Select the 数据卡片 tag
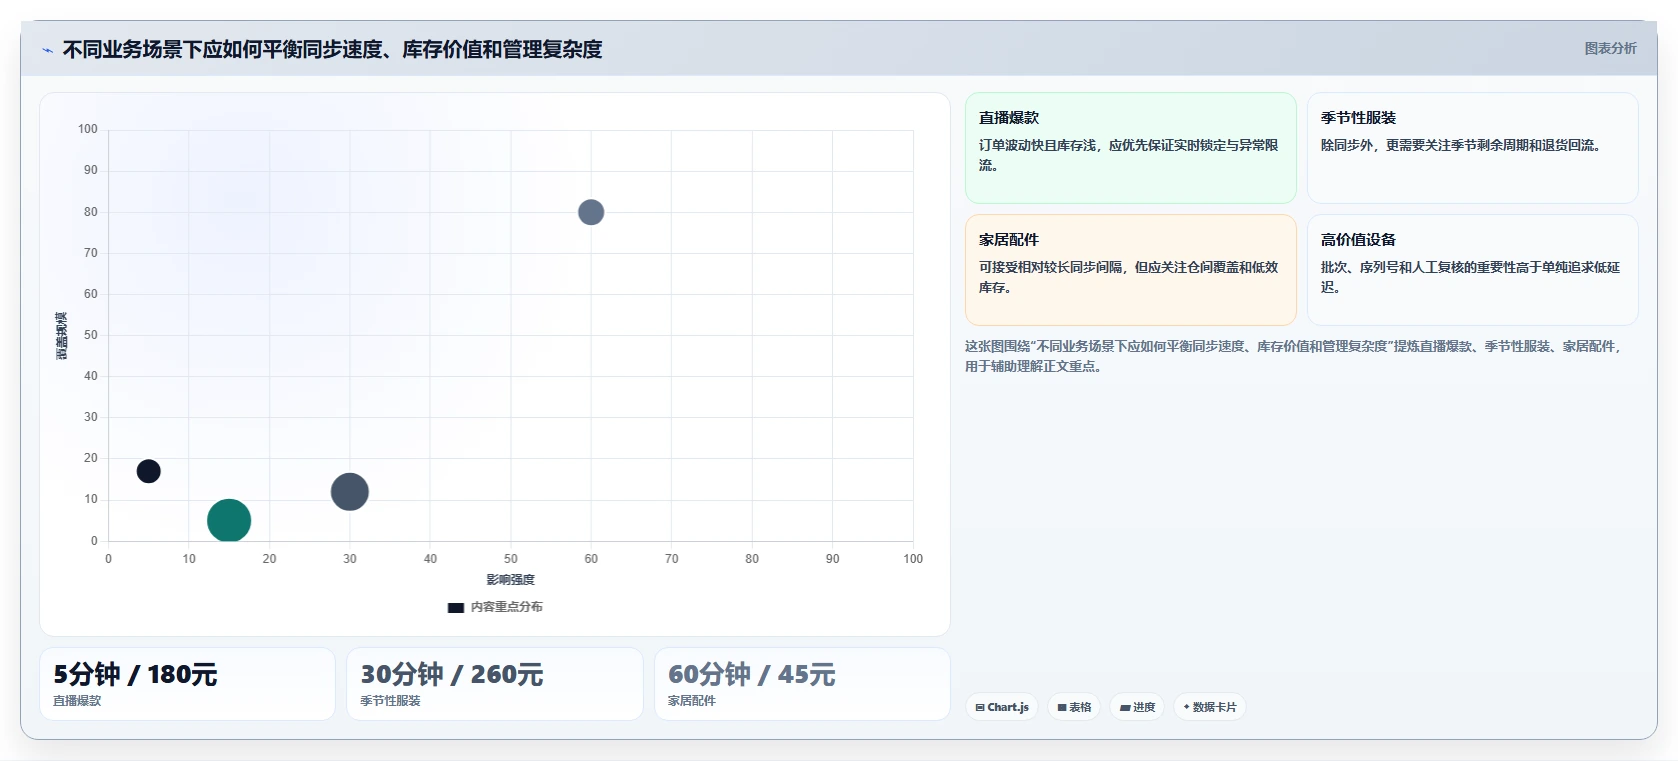The image size is (1678, 761). coord(1210,707)
